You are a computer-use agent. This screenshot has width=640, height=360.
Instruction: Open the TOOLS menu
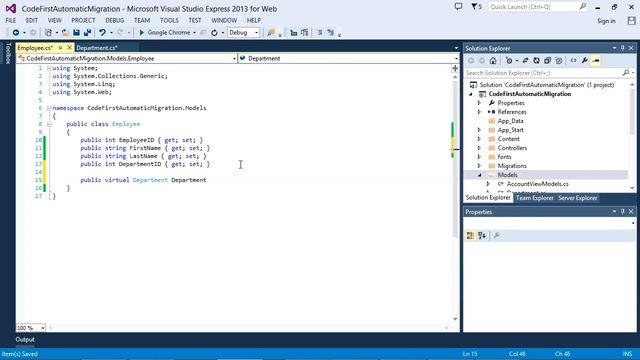[169, 20]
